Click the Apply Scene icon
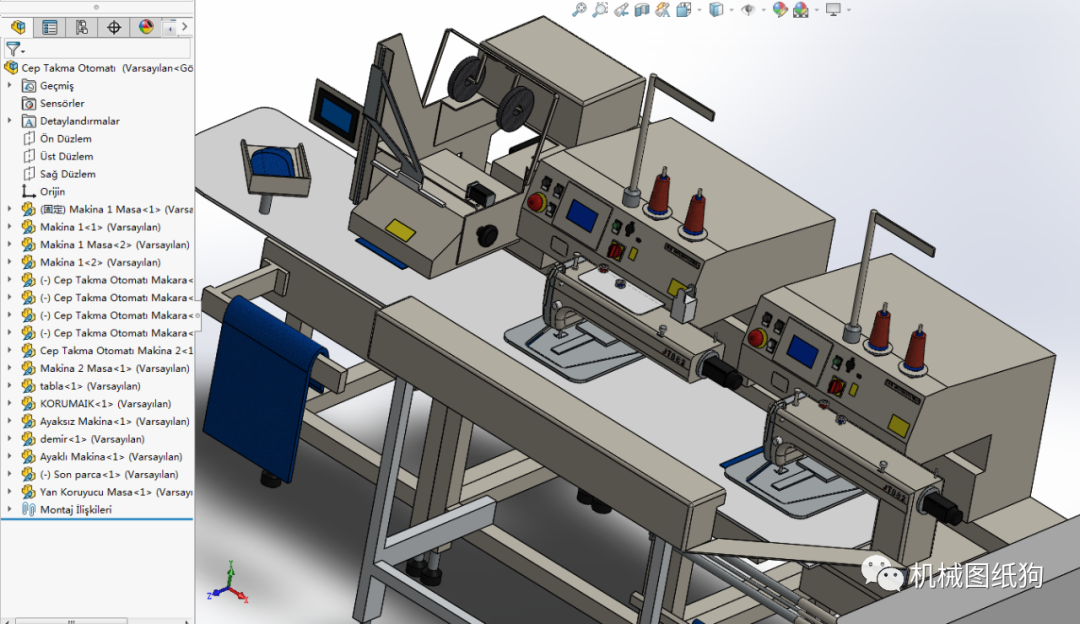This screenshot has height=624, width=1080. tap(801, 10)
